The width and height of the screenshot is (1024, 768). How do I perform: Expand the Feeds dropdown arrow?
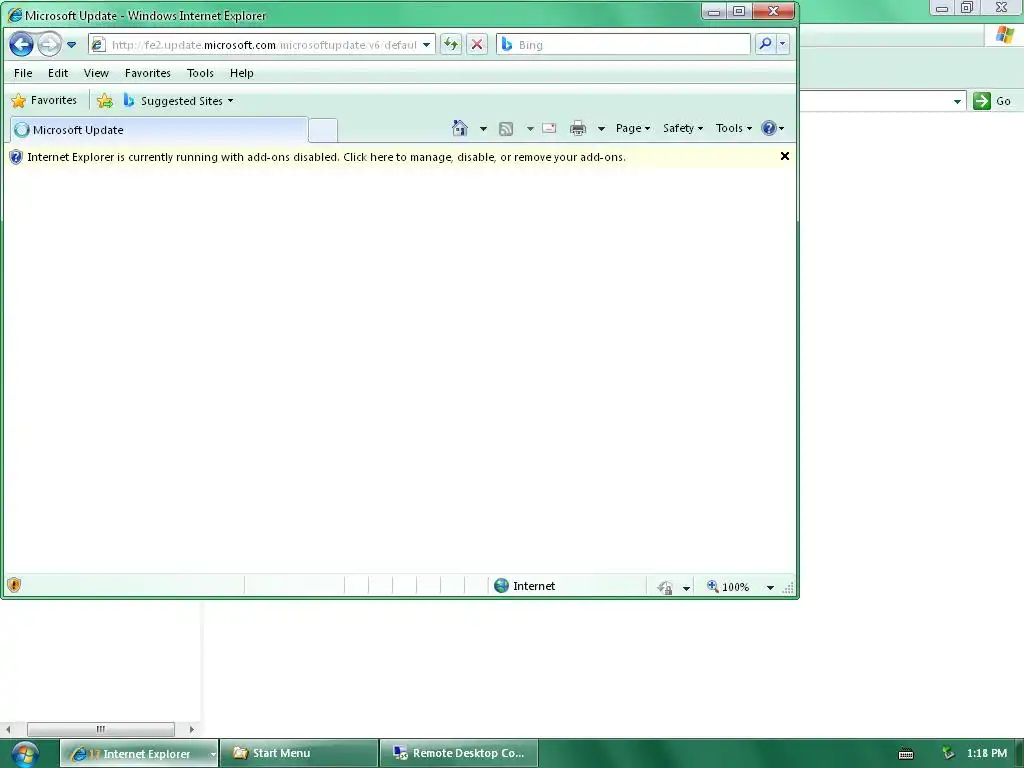tap(530, 129)
